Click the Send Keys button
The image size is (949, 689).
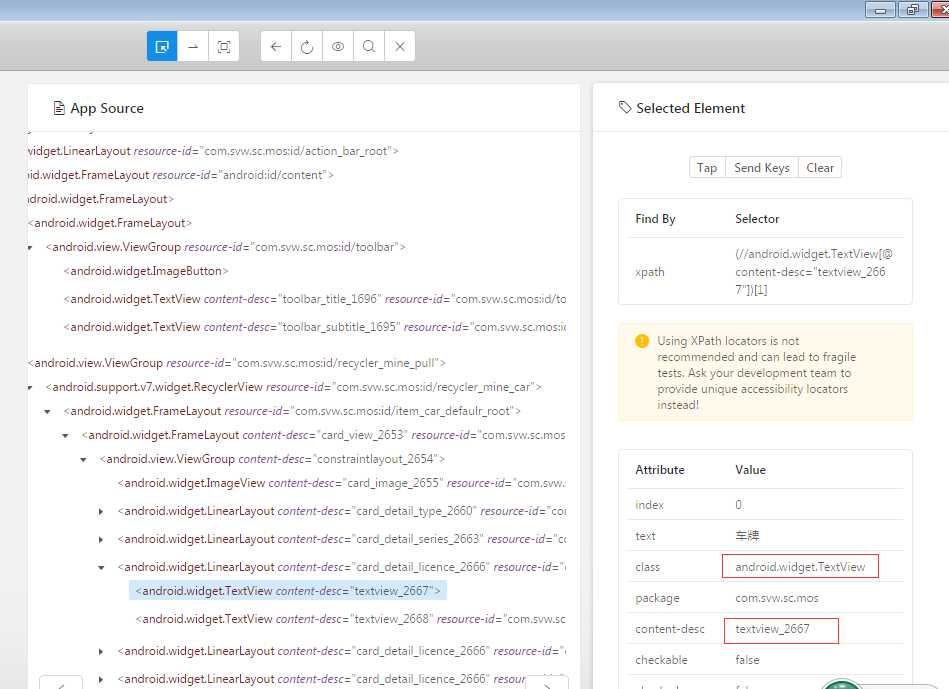point(761,168)
